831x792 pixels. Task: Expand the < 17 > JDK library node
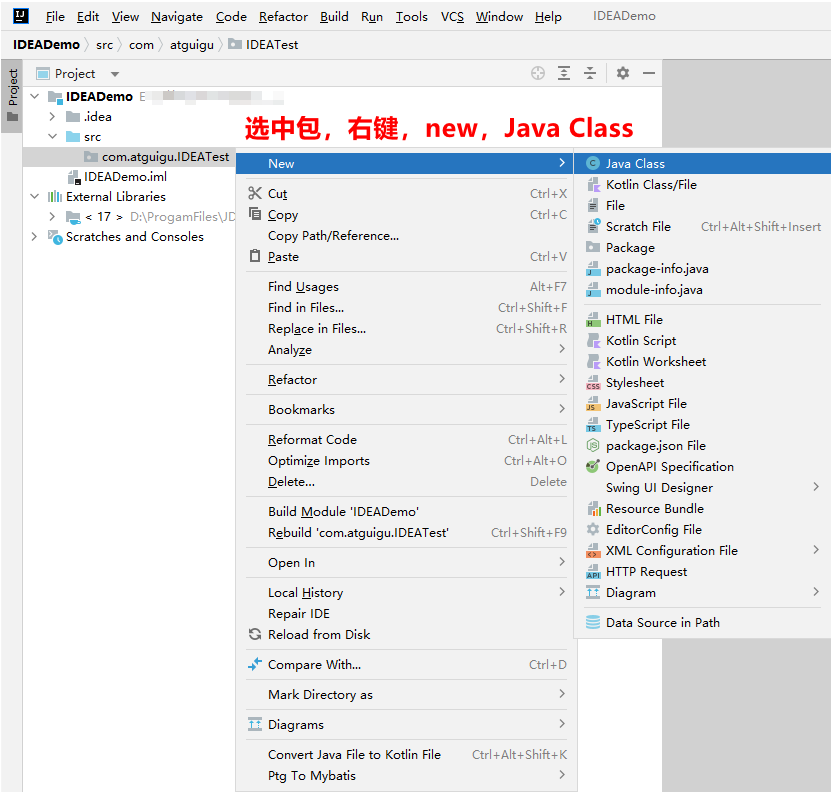[52, 216]
